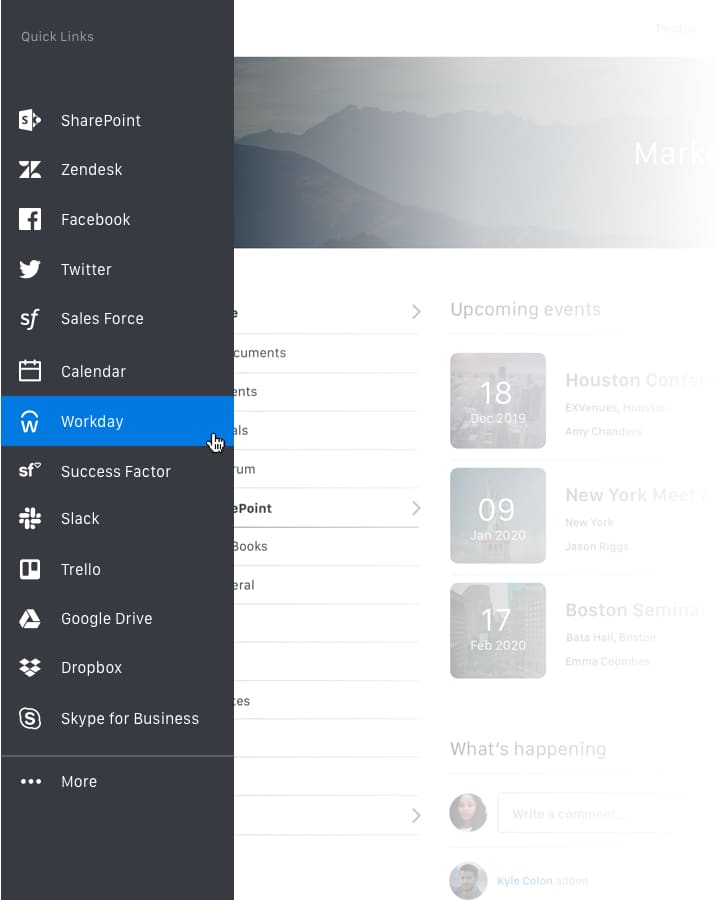Click the Slack logo icon
Image resolution: width=716 pixels, height=900 pixels.
(x=30, y=518)
